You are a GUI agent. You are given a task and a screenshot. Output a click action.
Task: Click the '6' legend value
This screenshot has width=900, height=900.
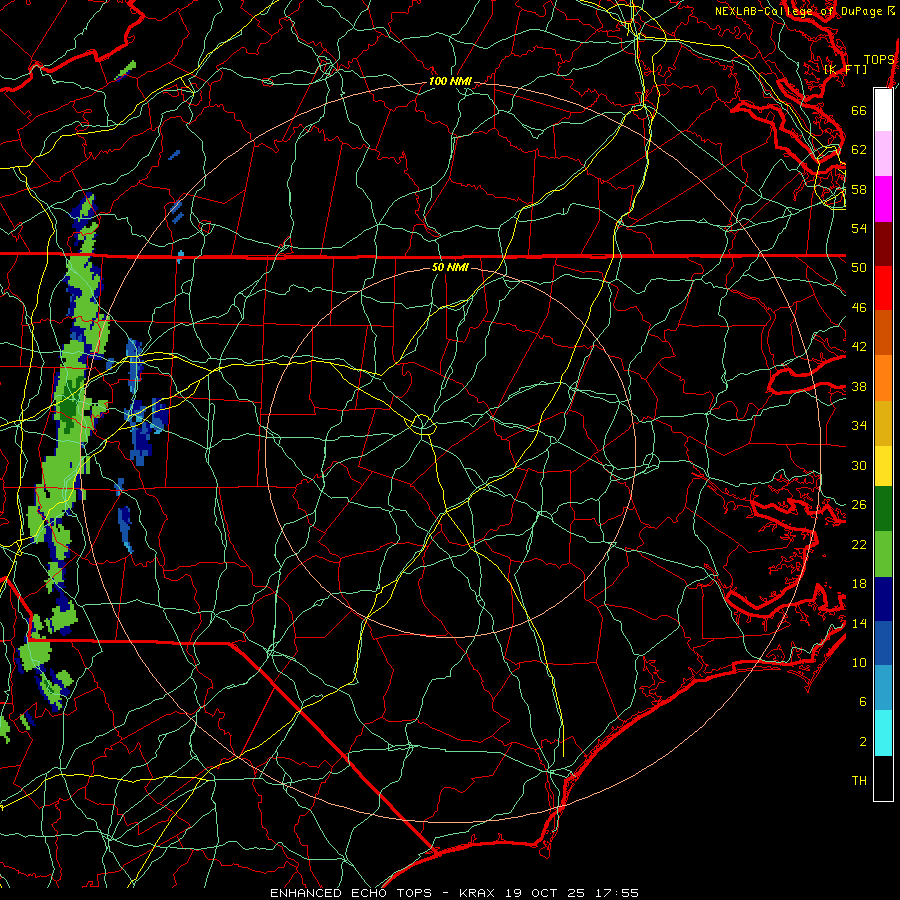tap(863, 702)
